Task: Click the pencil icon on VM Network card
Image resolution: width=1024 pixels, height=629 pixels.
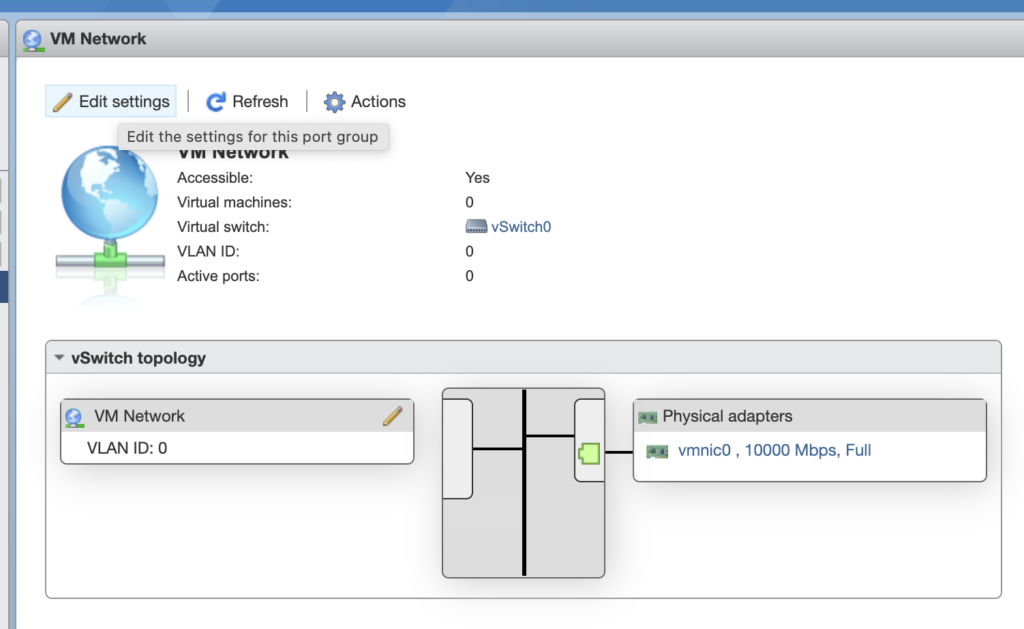Action: tap(392, 416)
